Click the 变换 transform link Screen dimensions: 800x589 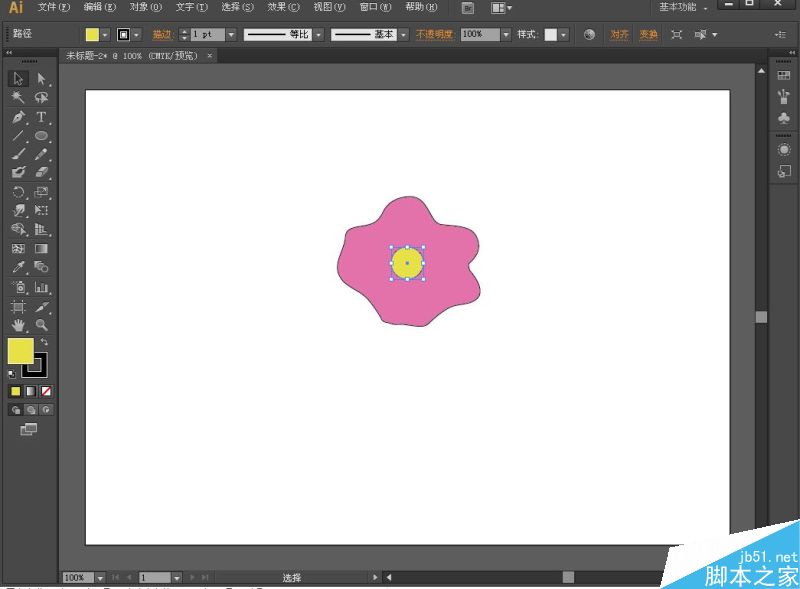[x=648, y=35]
